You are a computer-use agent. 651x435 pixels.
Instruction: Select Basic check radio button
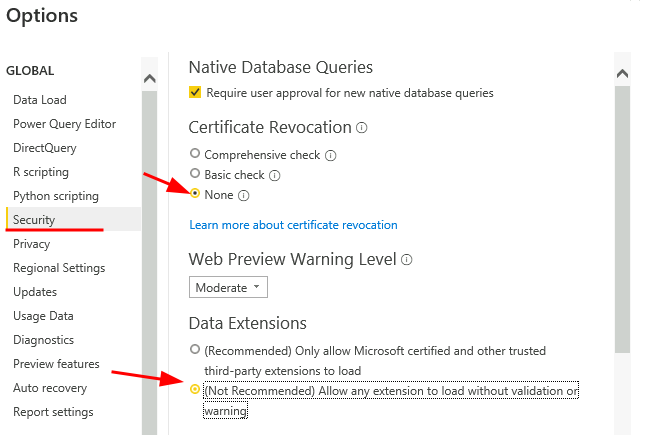(195, 175)
